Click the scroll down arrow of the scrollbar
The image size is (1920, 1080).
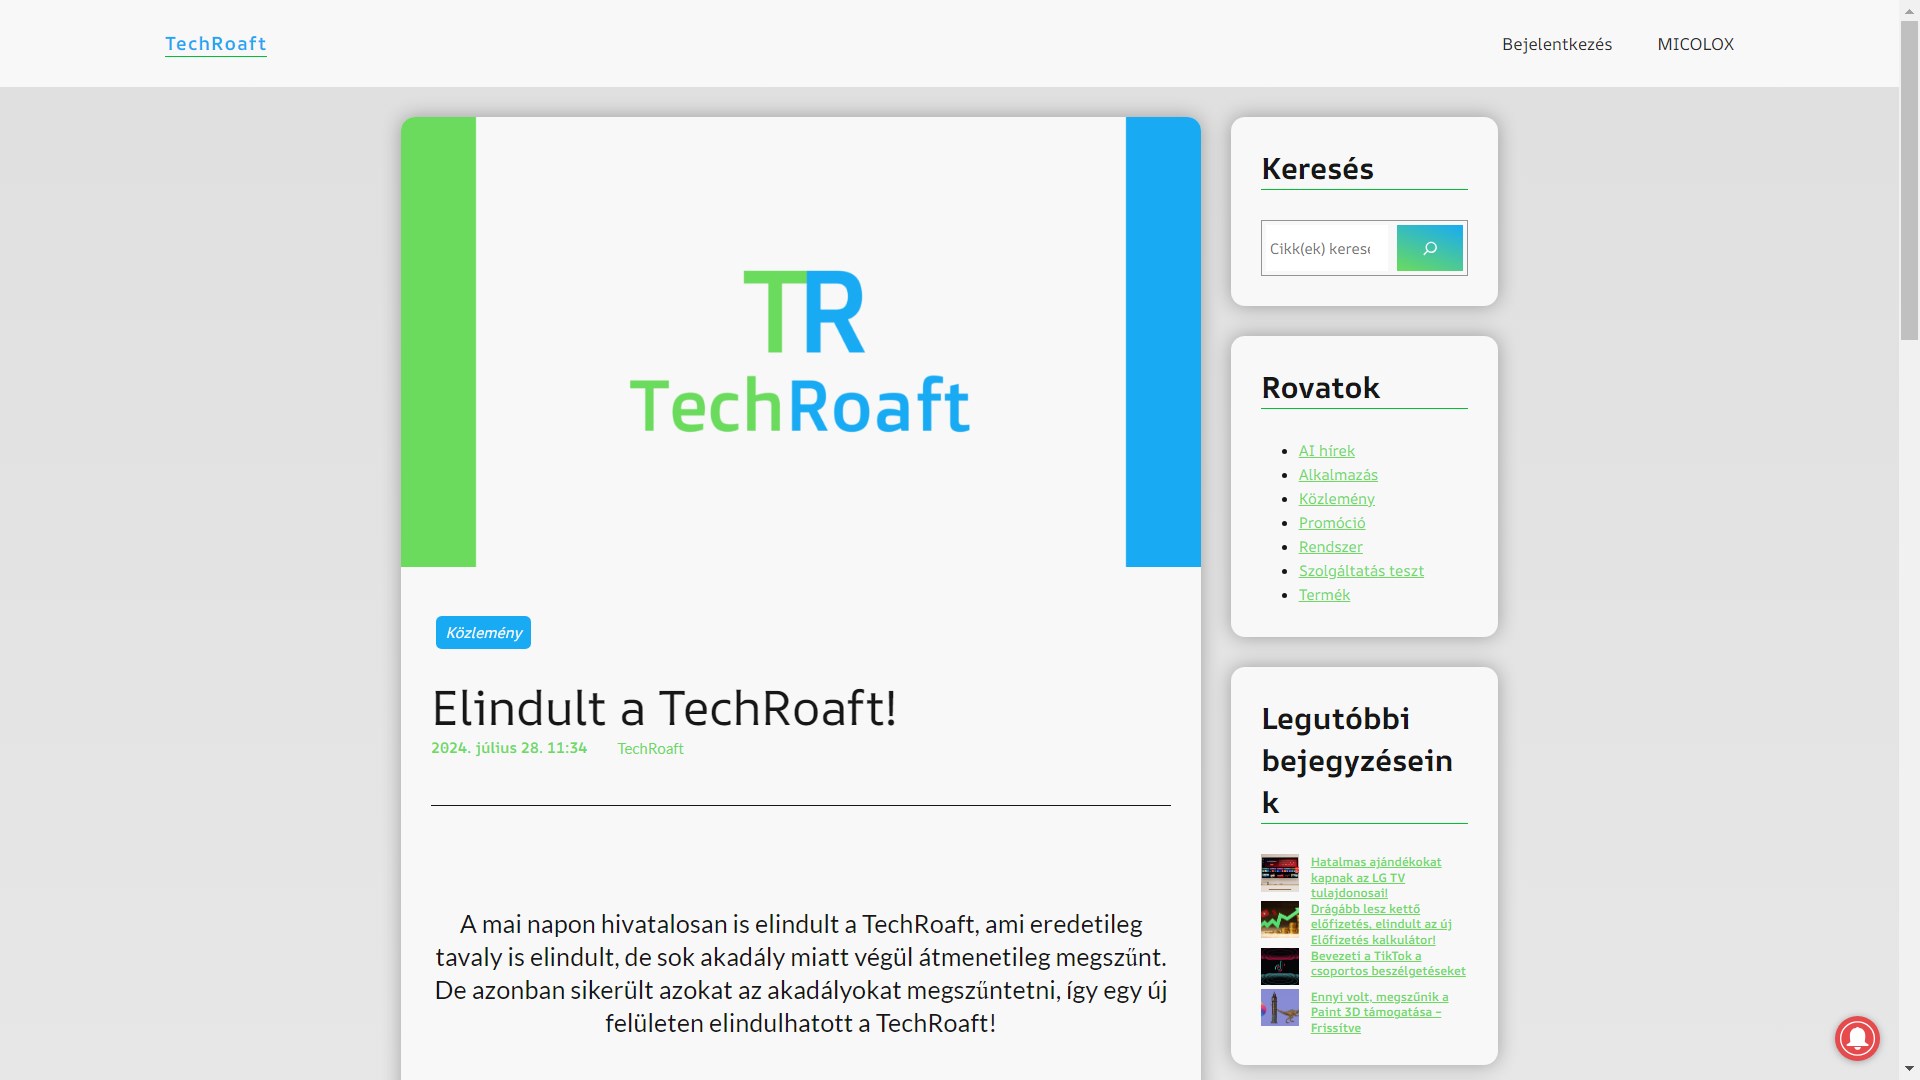click(x=1909, y=1070)
